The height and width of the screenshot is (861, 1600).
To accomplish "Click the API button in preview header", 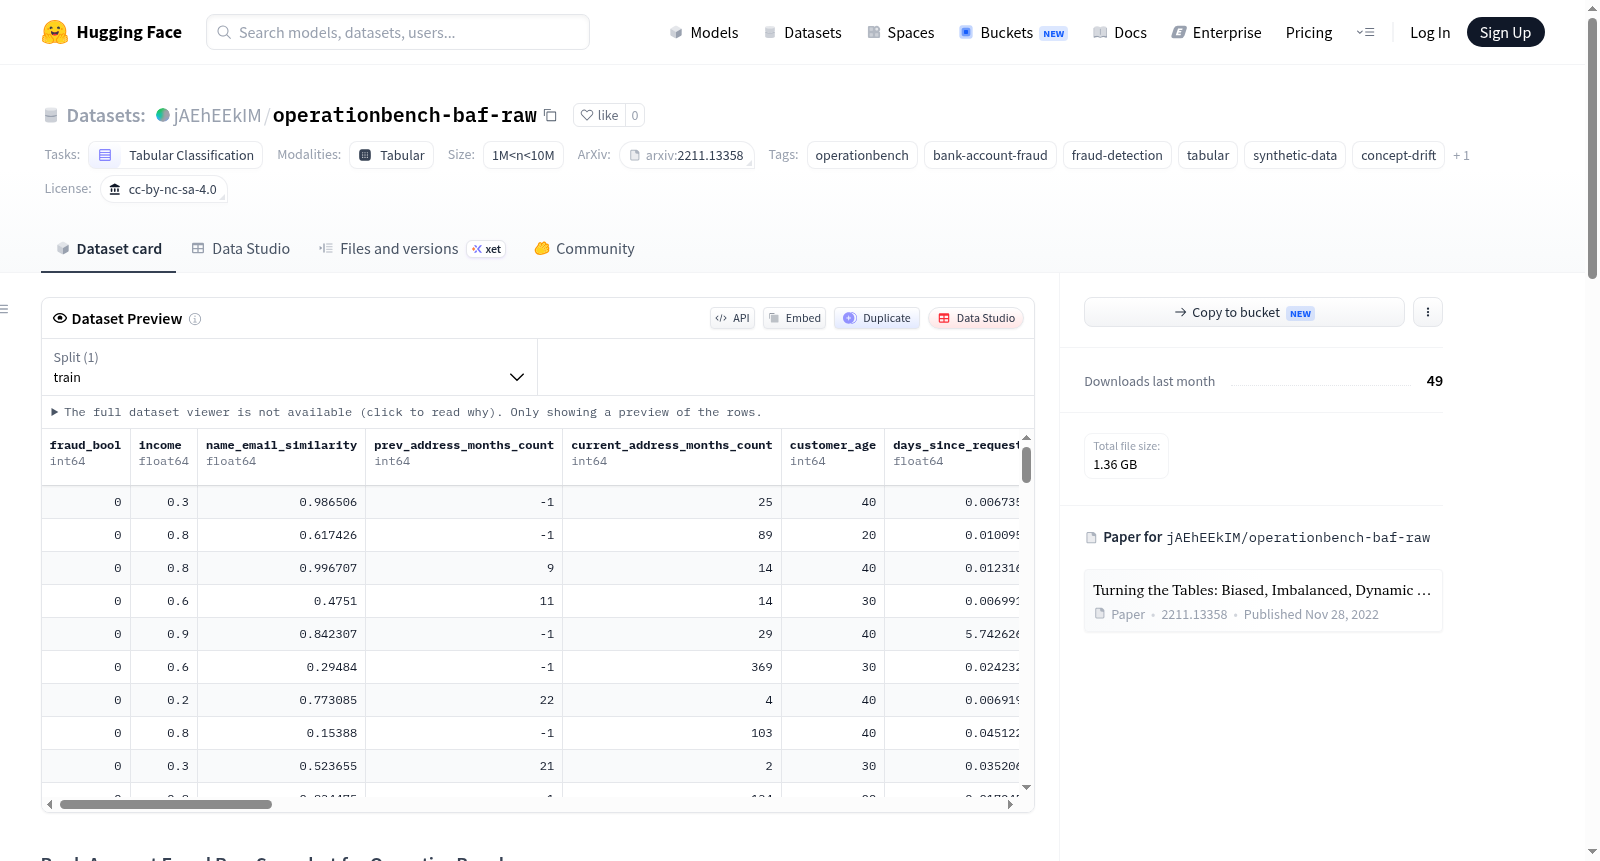I will coord(732,318).
